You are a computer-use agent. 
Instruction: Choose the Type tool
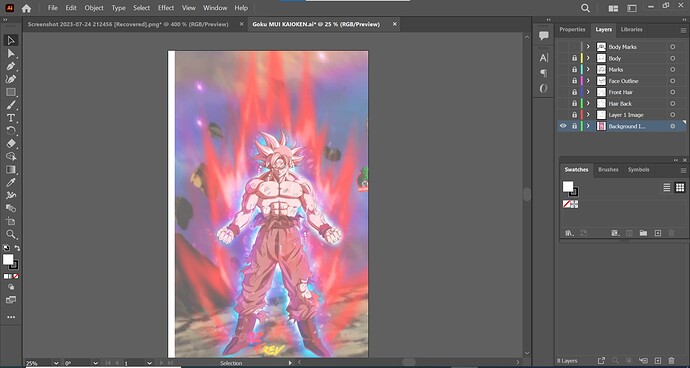coord(11,118)
